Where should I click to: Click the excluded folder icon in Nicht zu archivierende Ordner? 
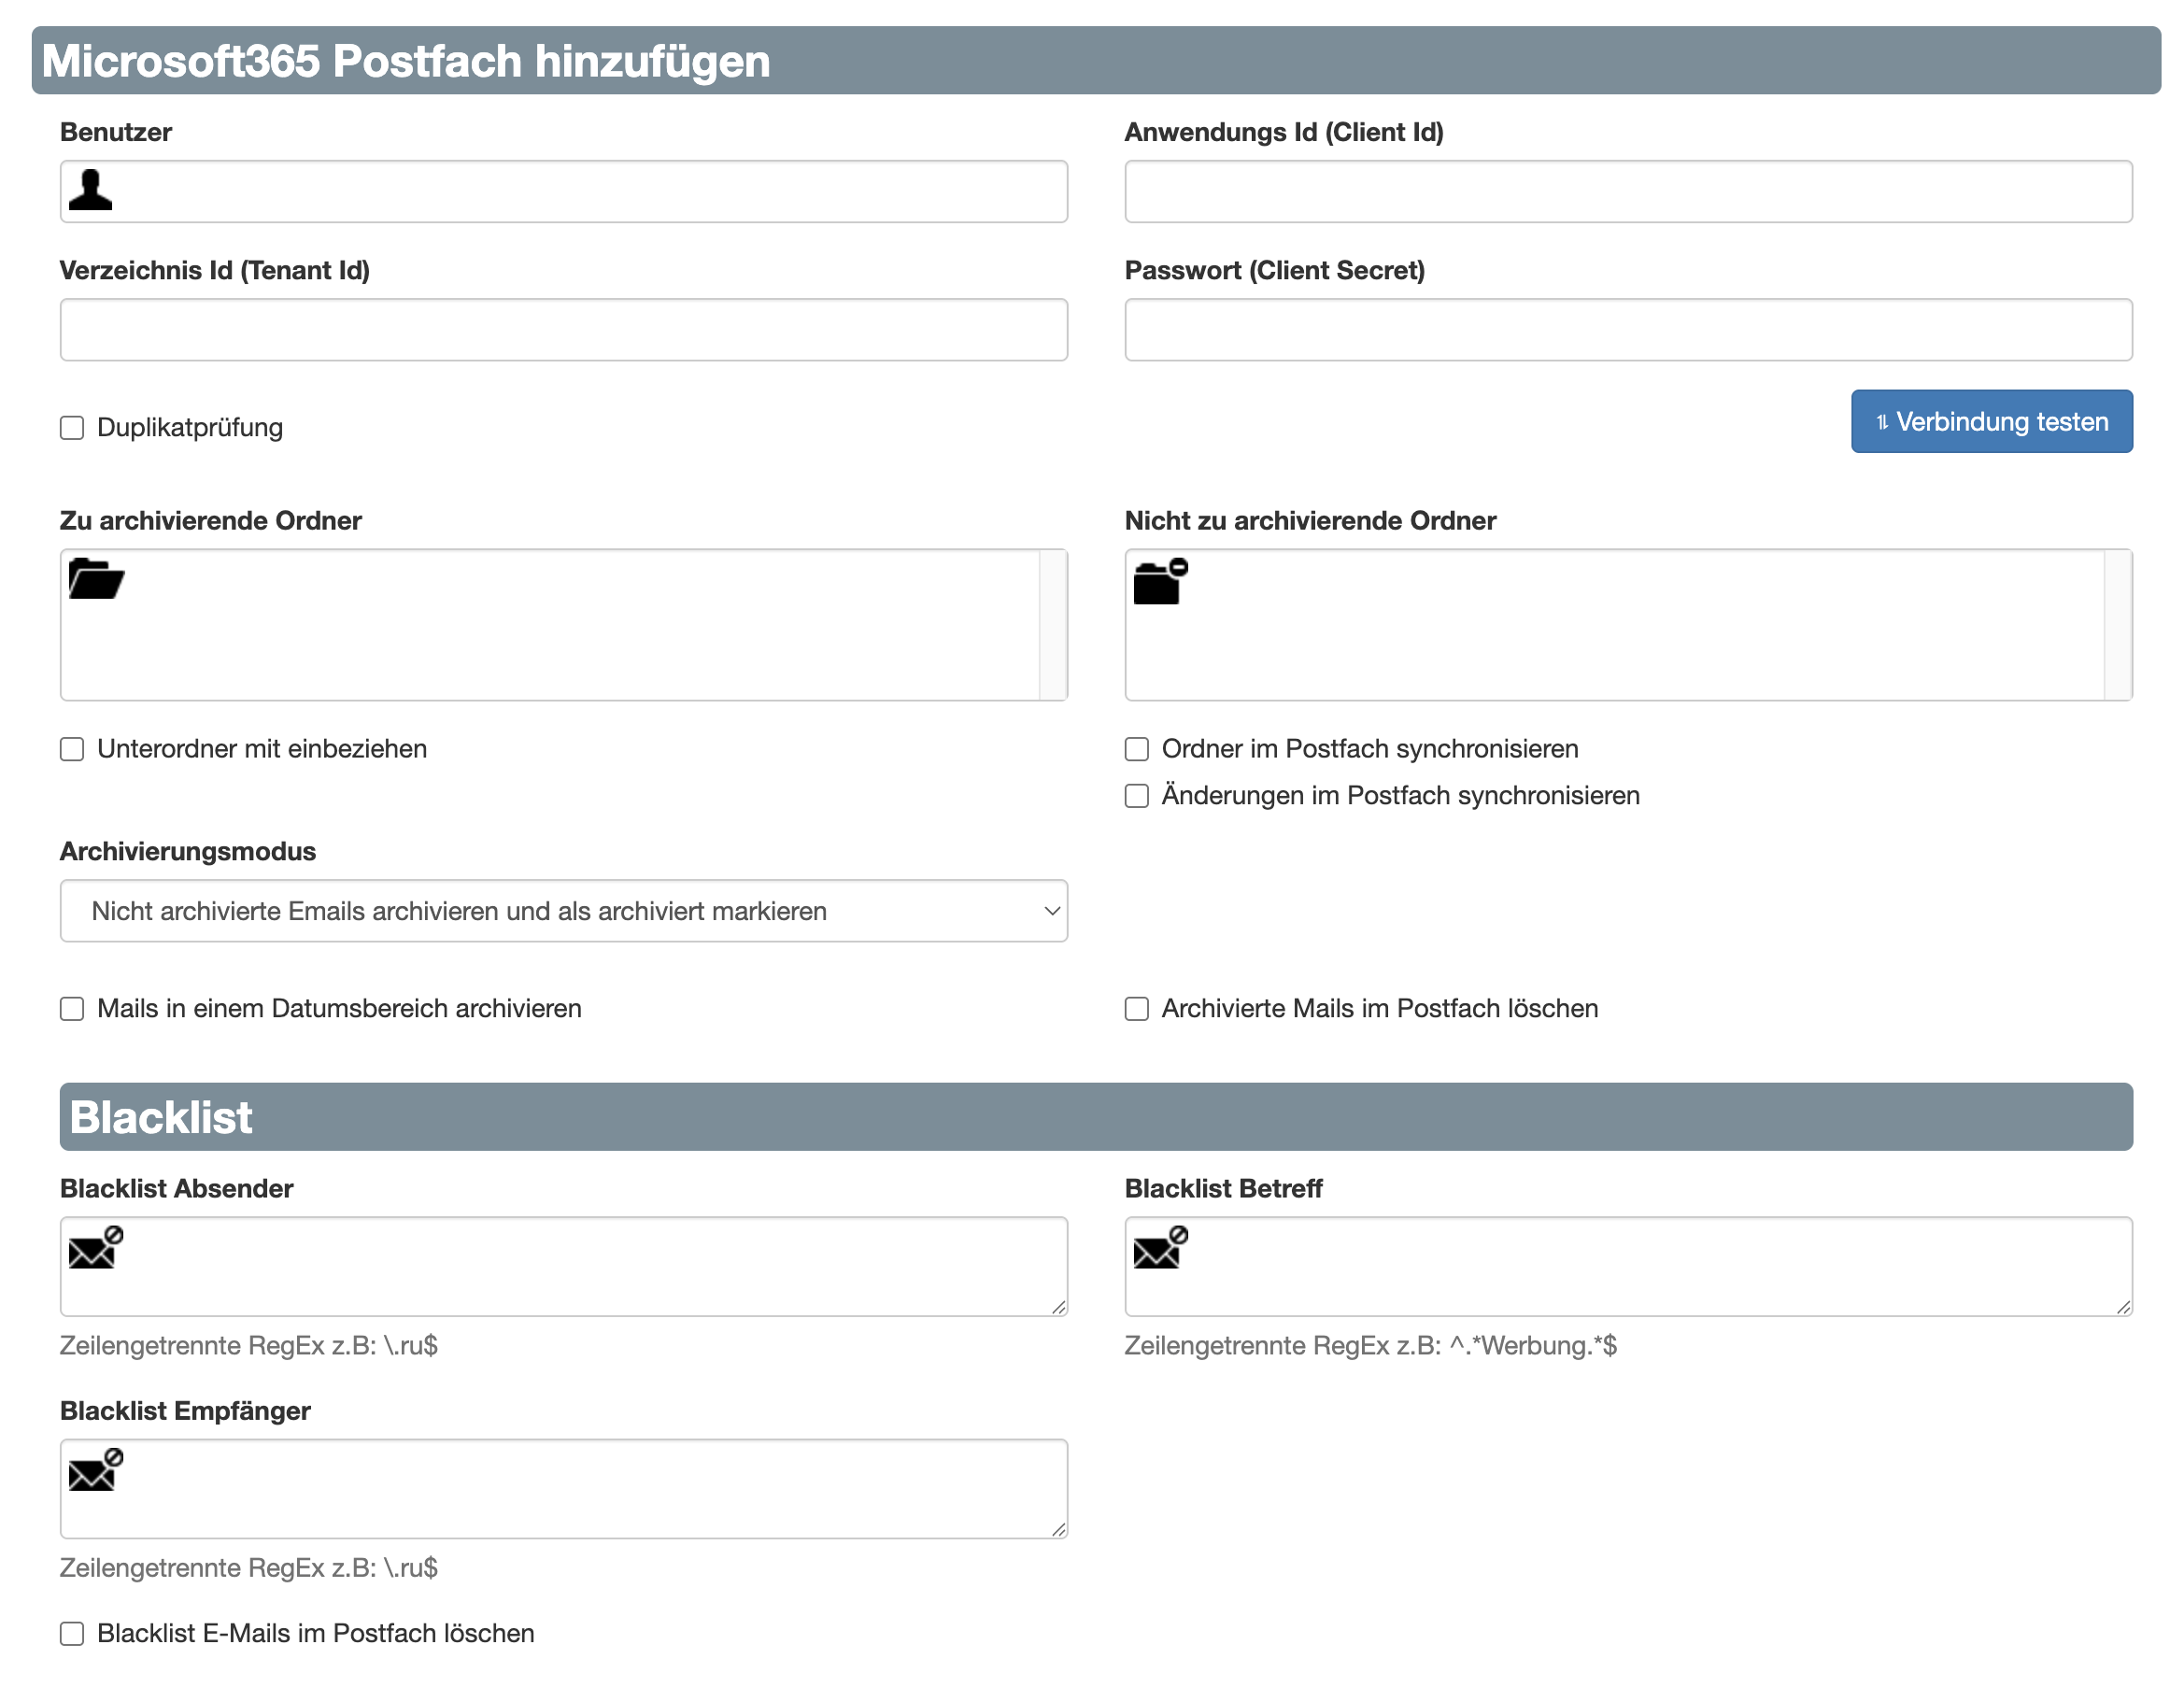coord(1160,581)
